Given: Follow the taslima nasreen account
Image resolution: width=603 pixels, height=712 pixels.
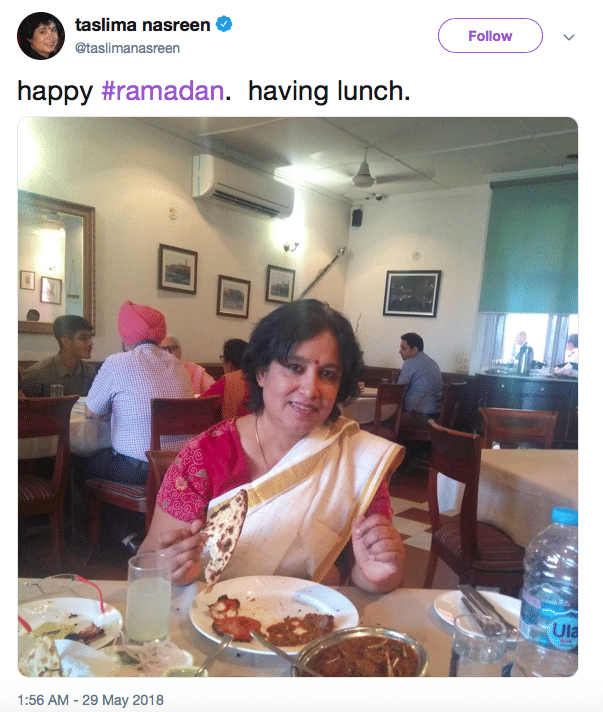Looking at the screenshot, I should click(x=490, y=36).
